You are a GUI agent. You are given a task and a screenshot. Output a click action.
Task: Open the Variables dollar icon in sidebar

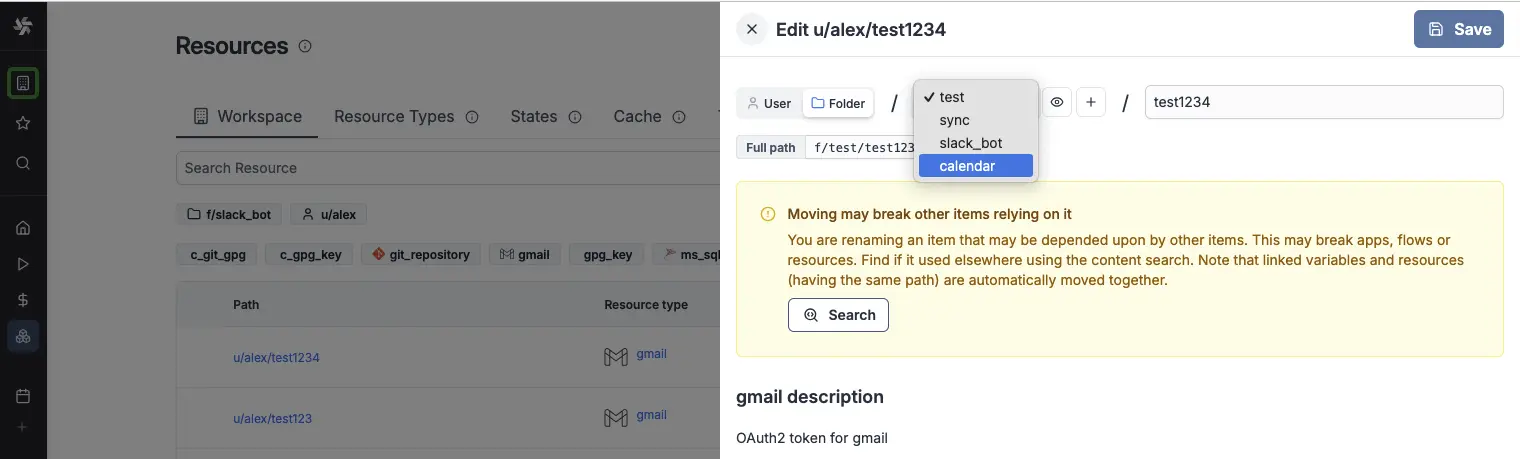click(x=23, y=300)
